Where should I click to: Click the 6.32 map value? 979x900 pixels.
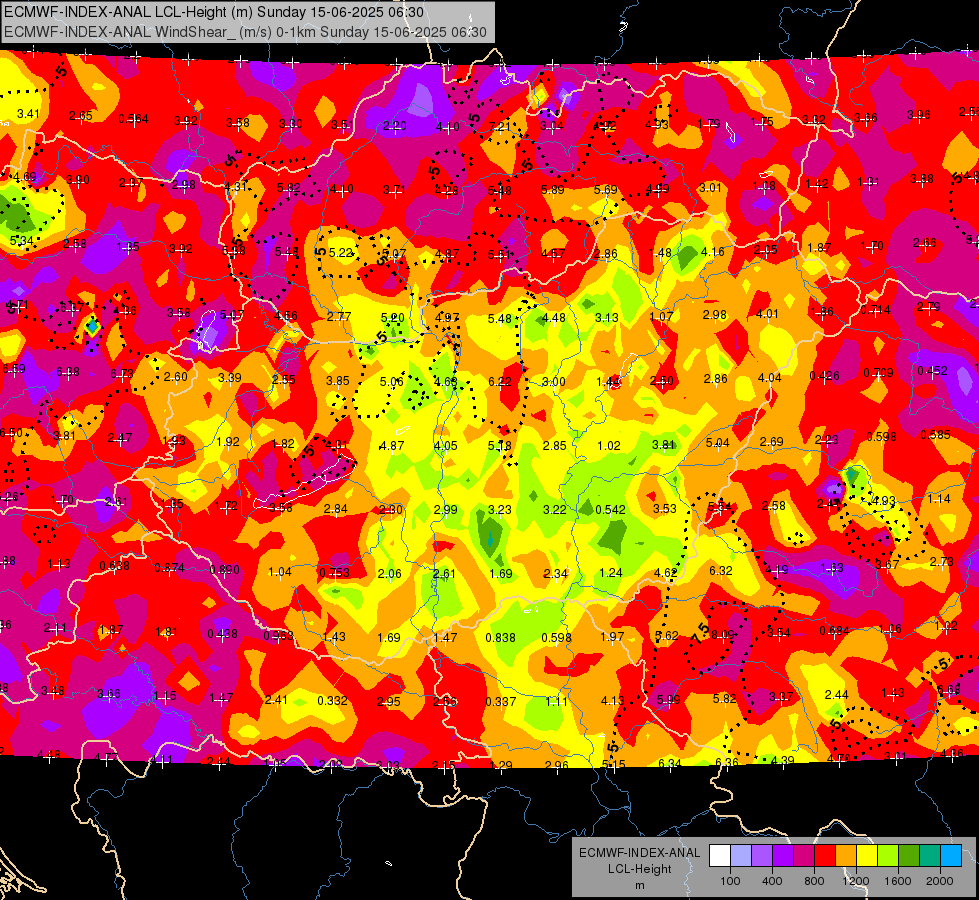(721, 571)
